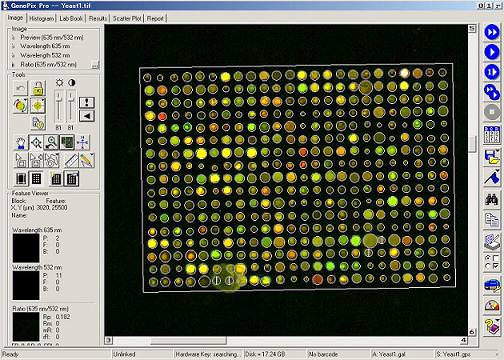Click the Wavelength 635 nm feature thumbnail
The width and height of the screenshot is (504, 360).
[26, 248]
